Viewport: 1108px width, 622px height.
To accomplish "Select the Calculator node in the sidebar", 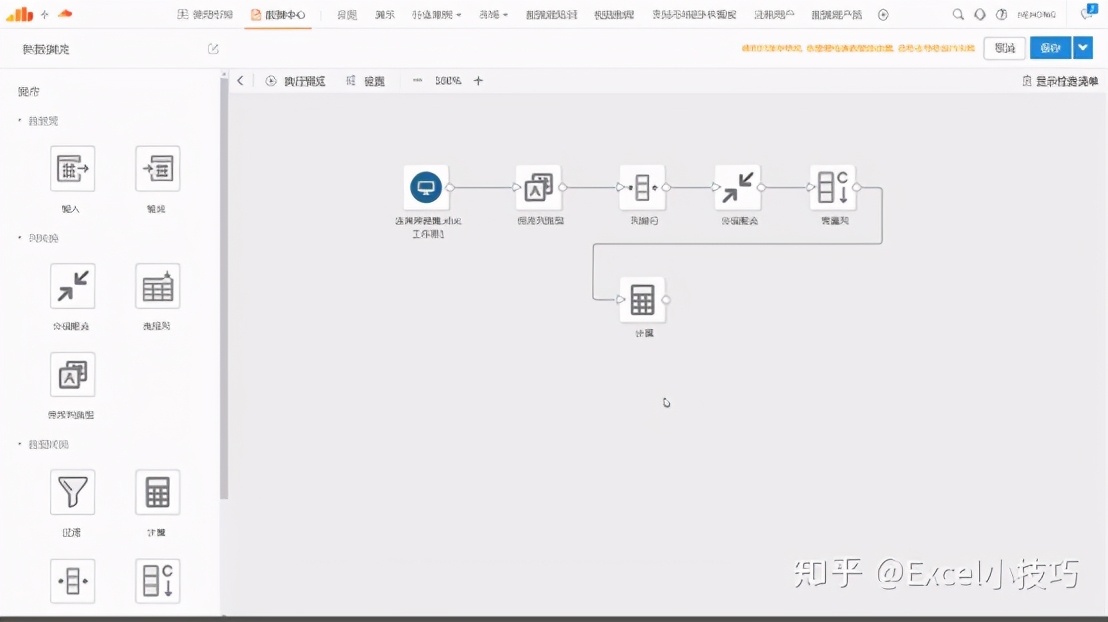I will pyautogui.click(x=156, y=491).
